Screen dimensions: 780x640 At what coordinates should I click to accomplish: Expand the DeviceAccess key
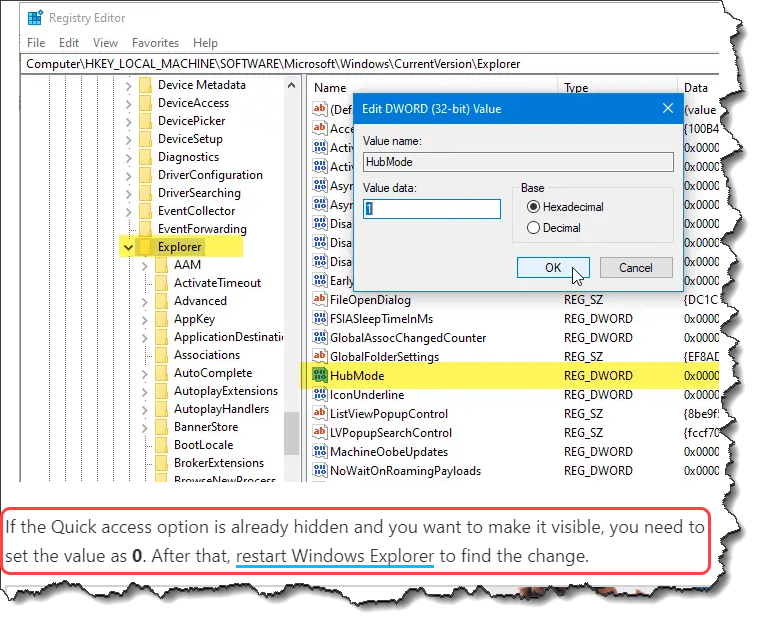(x=128, y=103)
